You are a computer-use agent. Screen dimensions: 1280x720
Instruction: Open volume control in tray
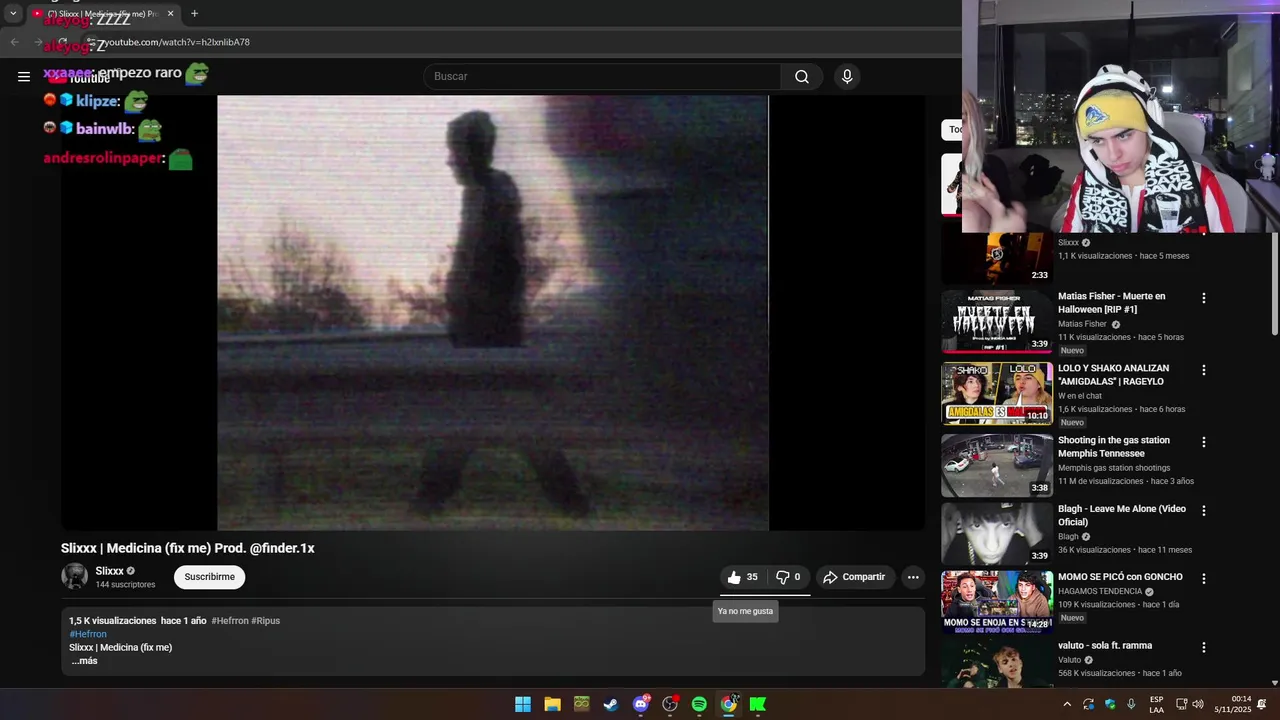point(1197,705)
